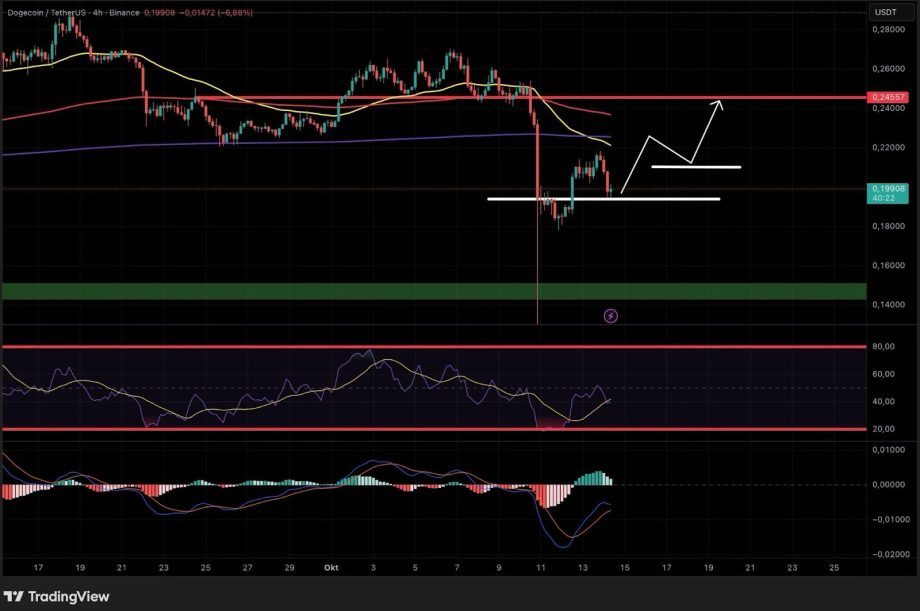The width and height of the screenshot is (920, 611).
Task: Click the 0,14000 price scale value
Action: (888, 305)
